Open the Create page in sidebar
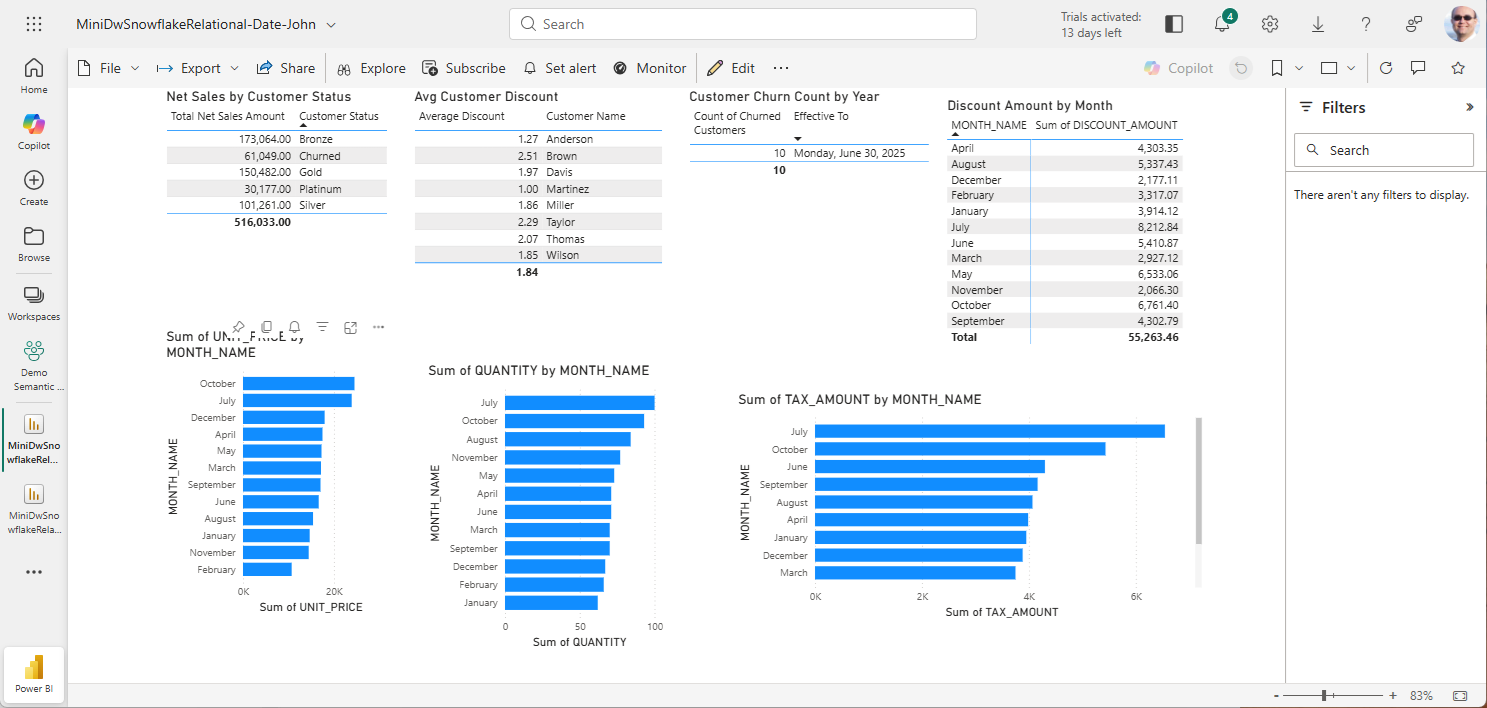The height and width of the screenshot is (708, 1487). tap(34, 187)
